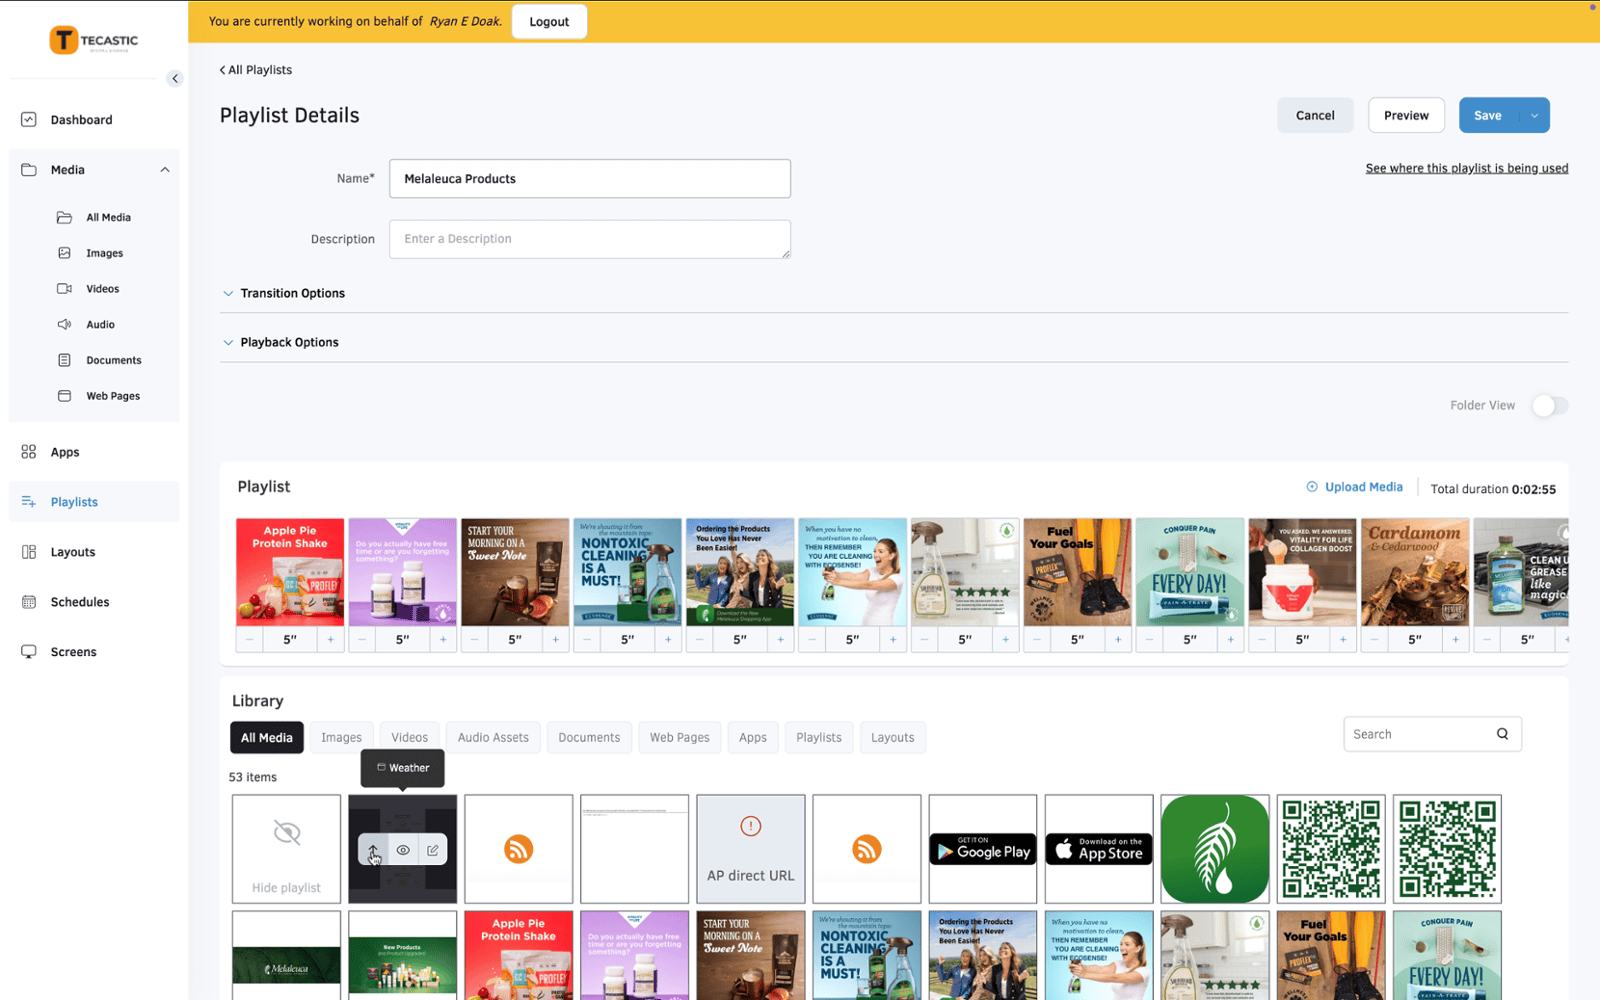This screenshot has height=1000, width=1600.
Task: Open 'See where this playlist is being used' link
Action: point(1466,168)
